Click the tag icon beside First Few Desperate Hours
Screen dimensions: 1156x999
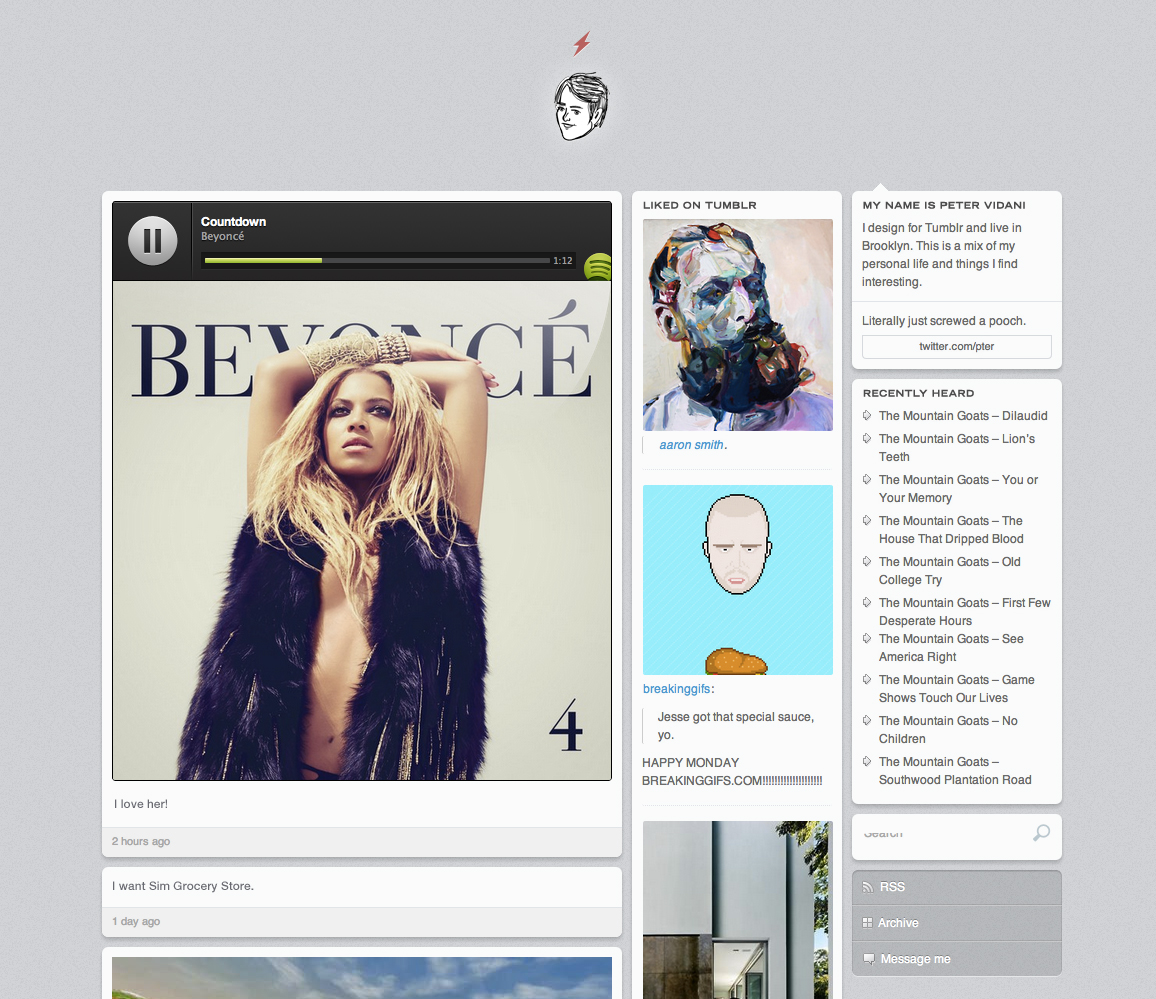(867, 602)
